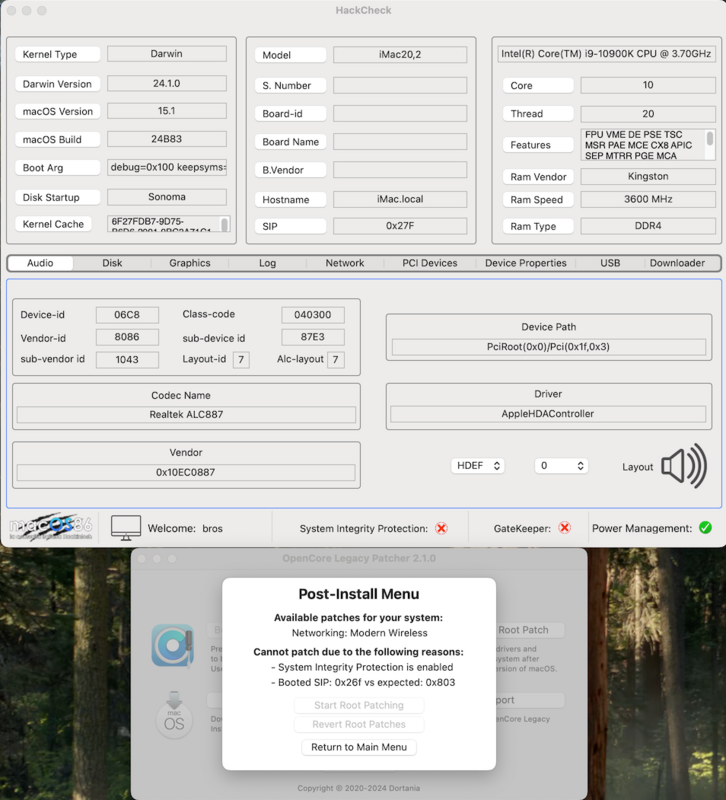Click the Ram Vendor value Kingston
The image size is (726, 800).
point(648,176)
